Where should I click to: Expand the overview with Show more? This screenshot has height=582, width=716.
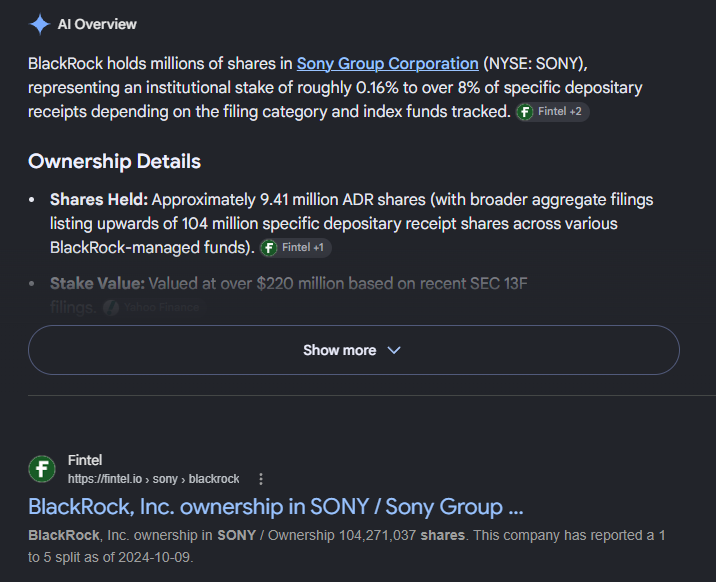click(353, 350)
